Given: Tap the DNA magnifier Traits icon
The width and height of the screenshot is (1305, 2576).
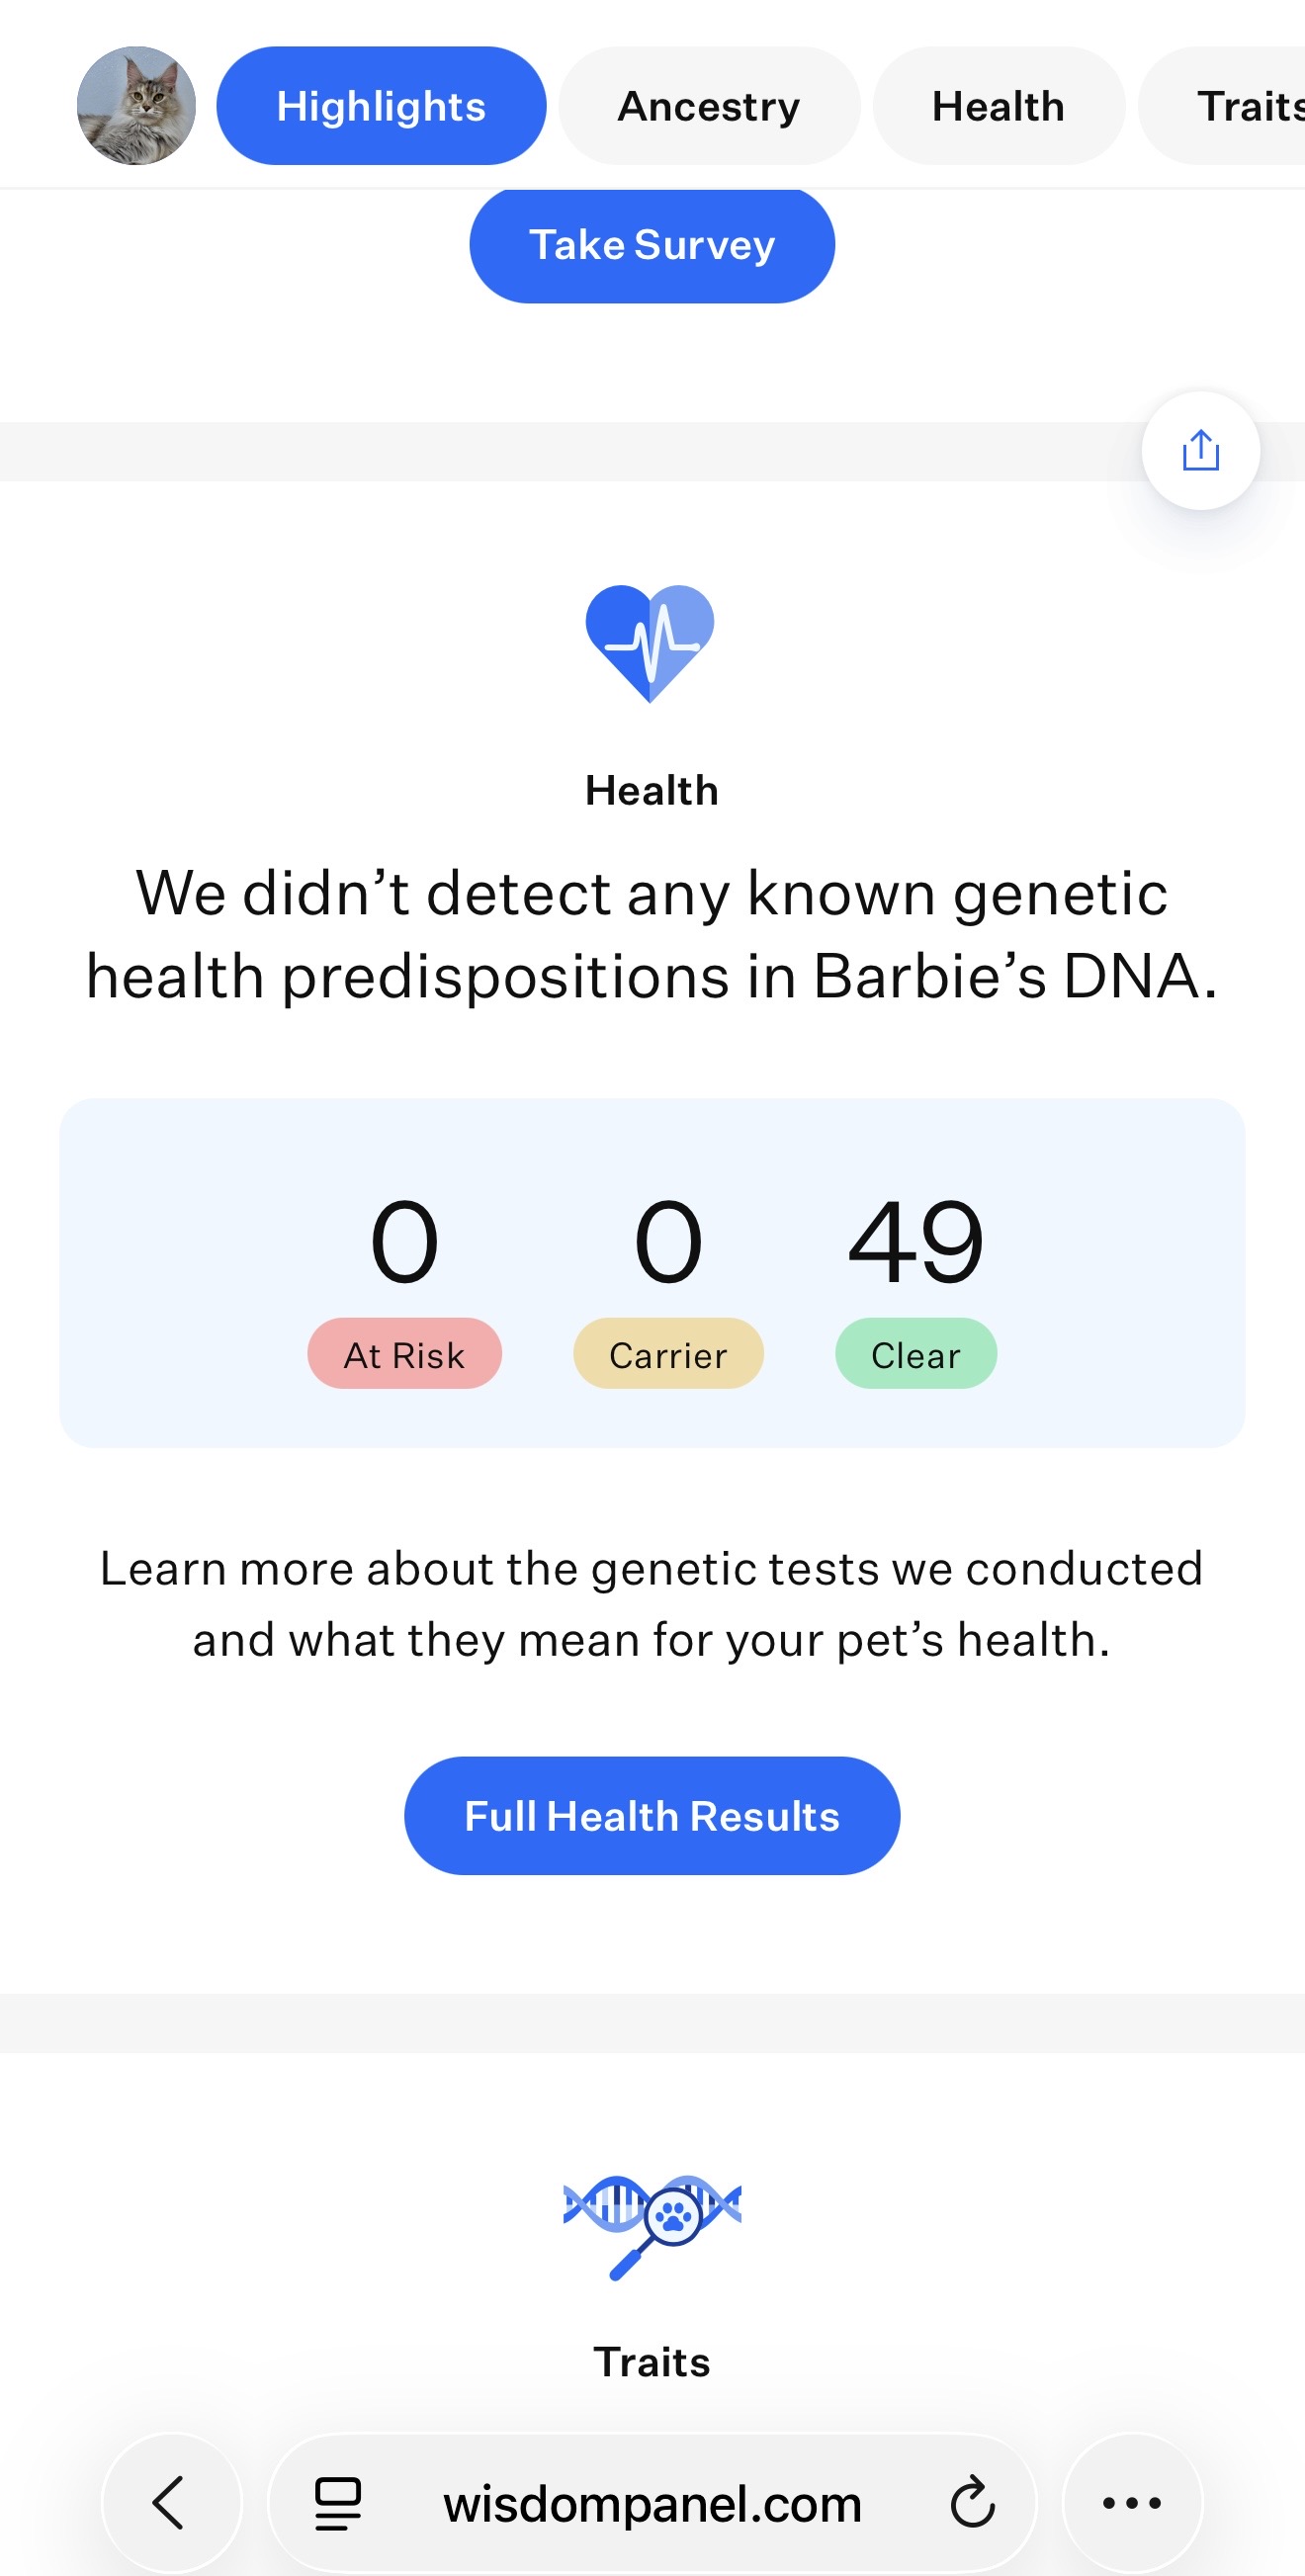Looking at the screenshot, I should 652,2226.
